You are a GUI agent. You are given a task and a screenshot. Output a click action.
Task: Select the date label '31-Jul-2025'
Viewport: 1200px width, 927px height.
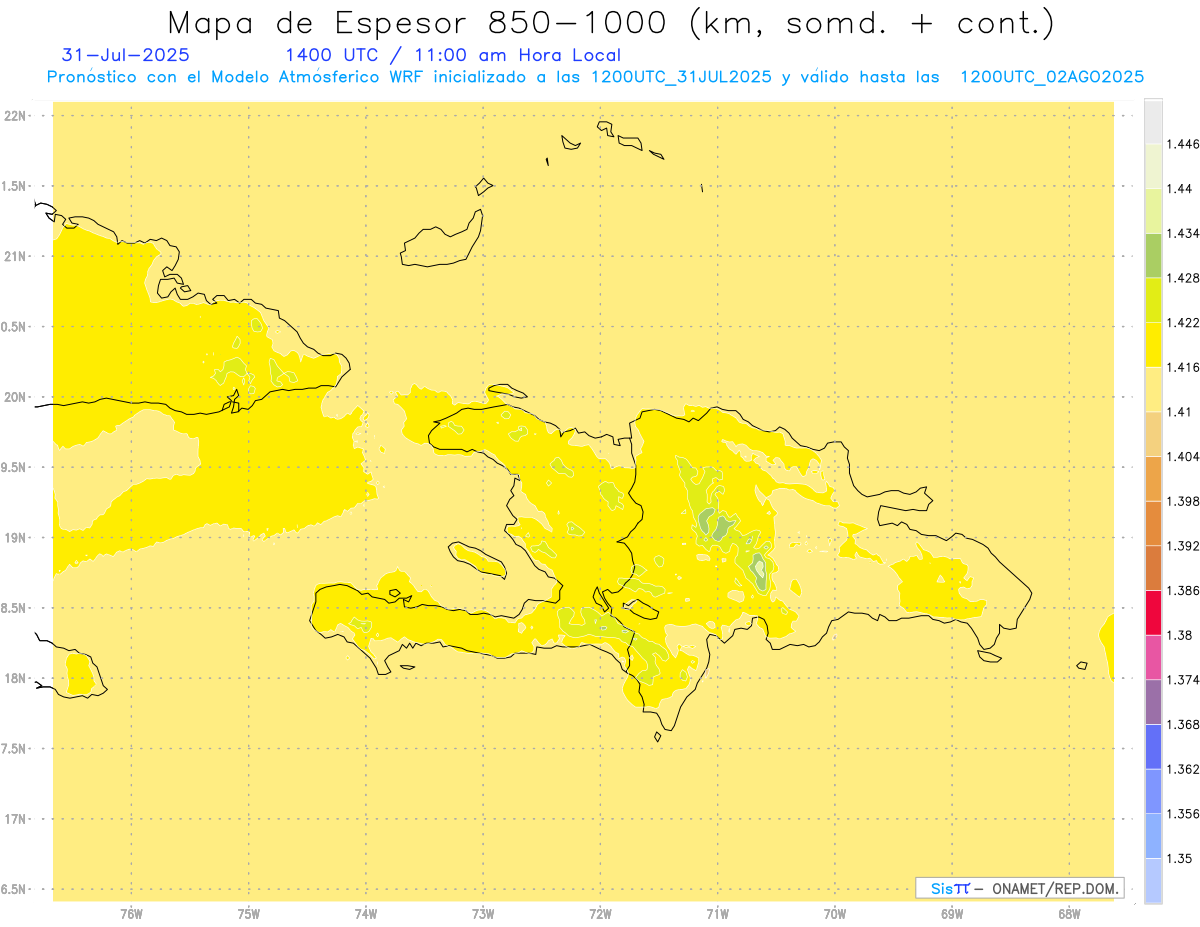(125, 55)
